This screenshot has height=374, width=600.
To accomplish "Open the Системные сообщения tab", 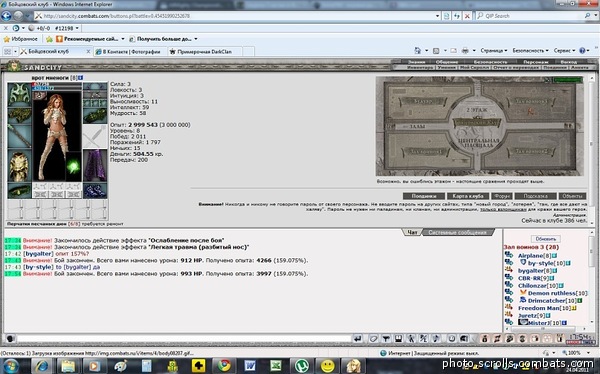I will (457, 232).
